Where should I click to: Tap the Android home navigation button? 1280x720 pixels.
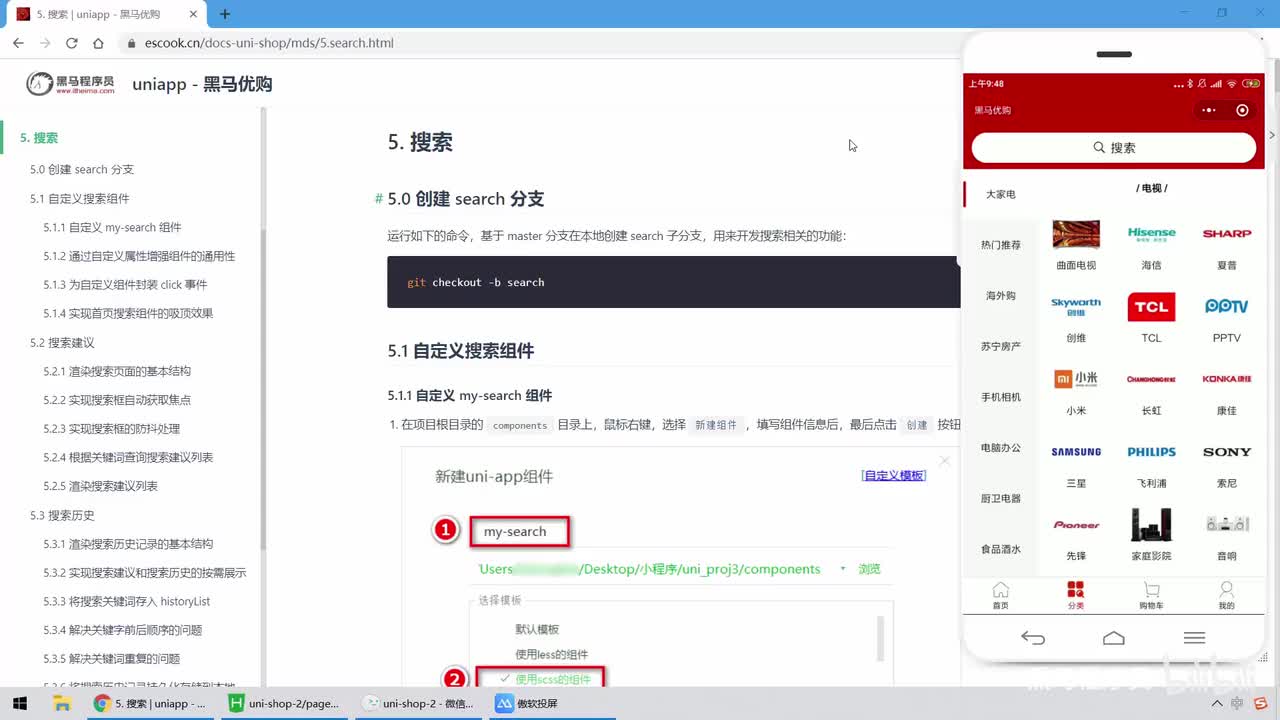(1113, 638)
